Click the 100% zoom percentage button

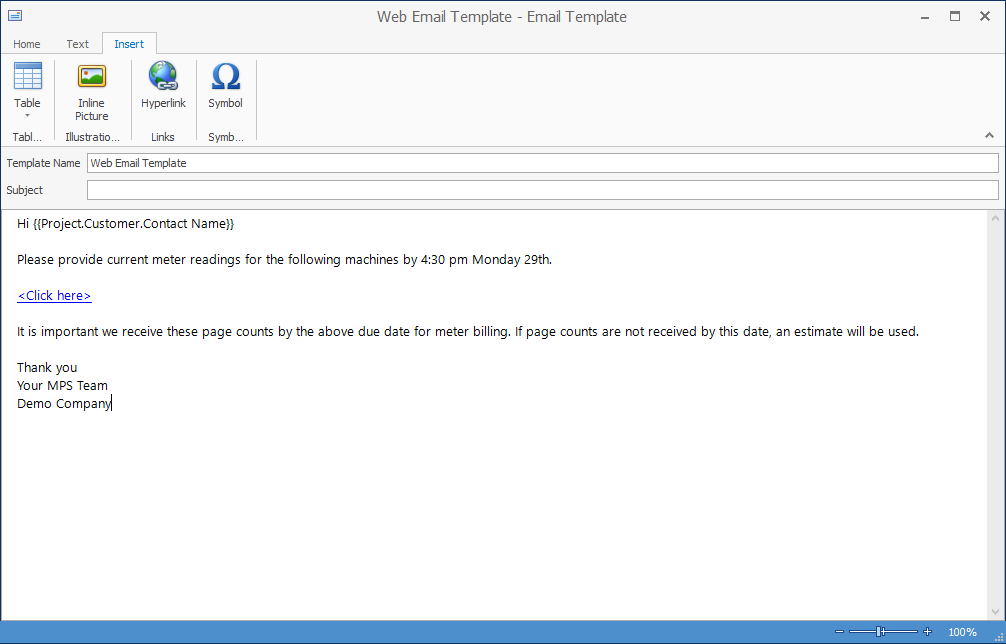pyautogui.click(x=961, y=631)
